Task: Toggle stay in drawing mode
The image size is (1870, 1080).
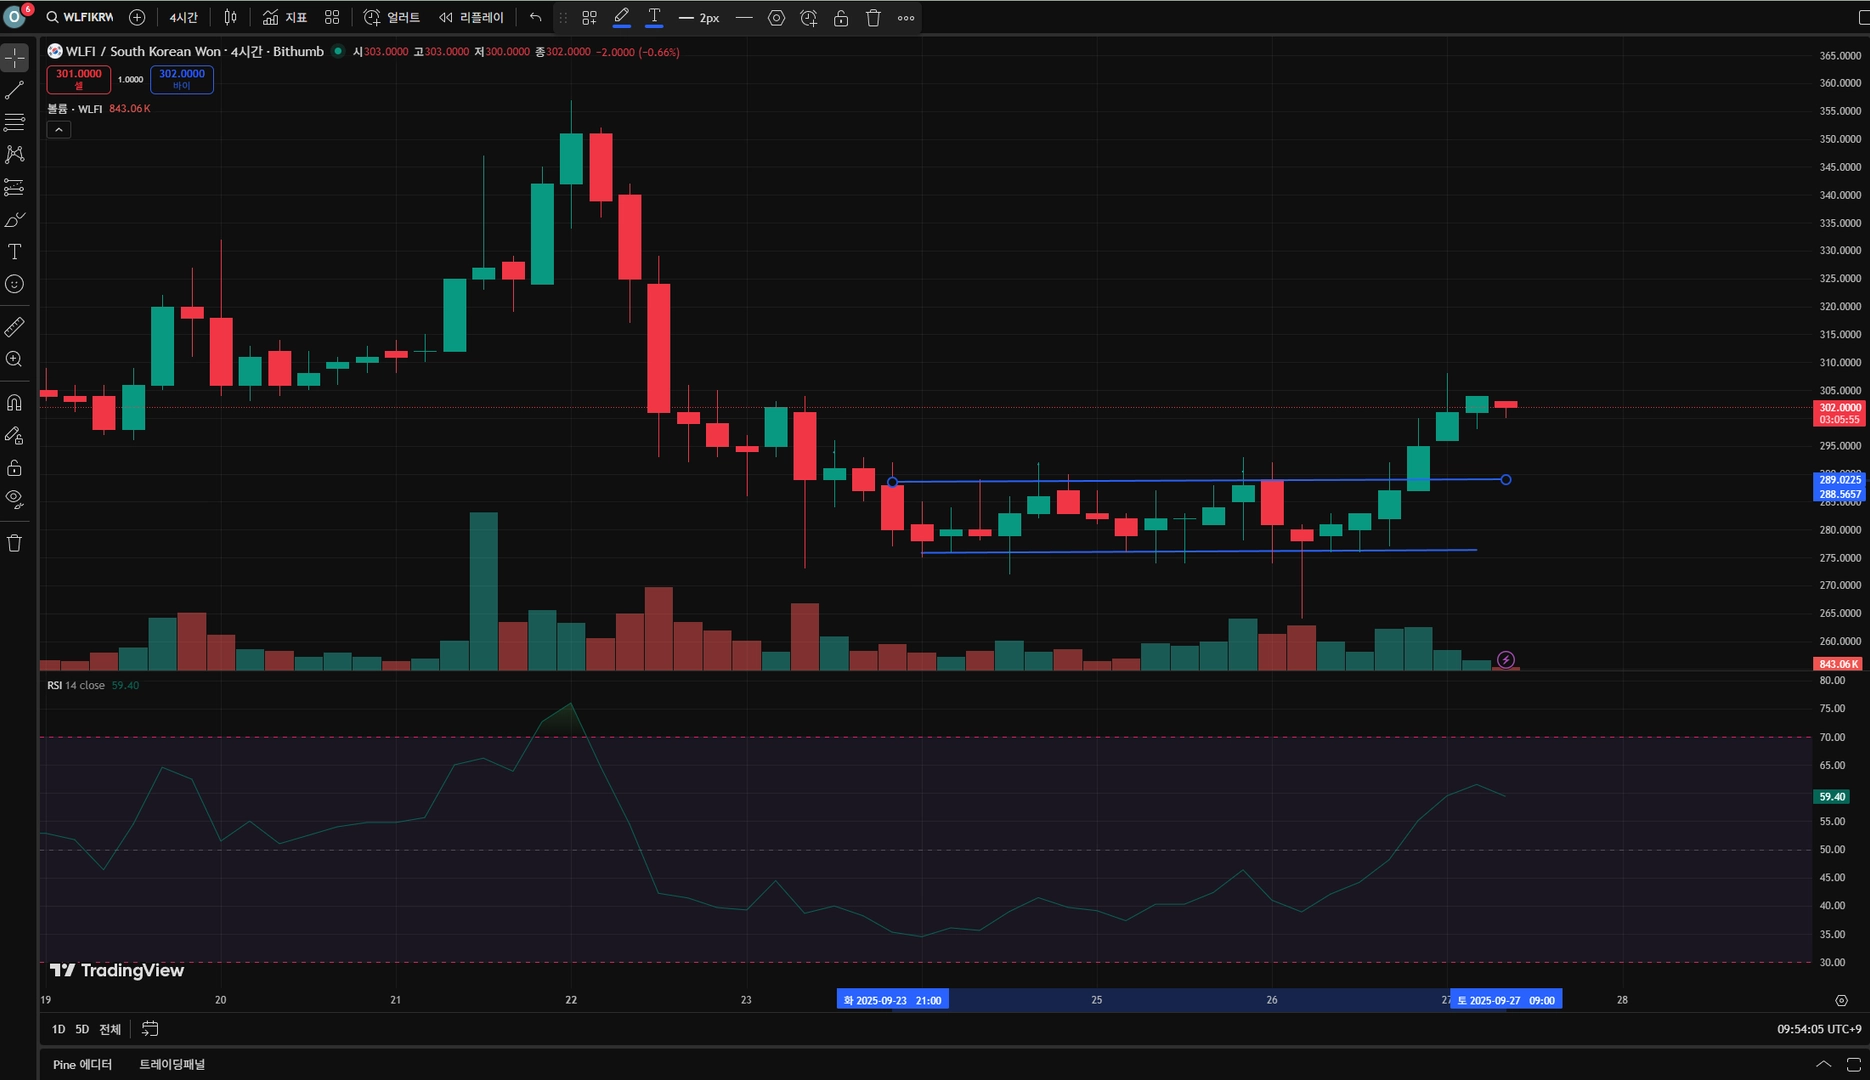Action: [15, 435]
